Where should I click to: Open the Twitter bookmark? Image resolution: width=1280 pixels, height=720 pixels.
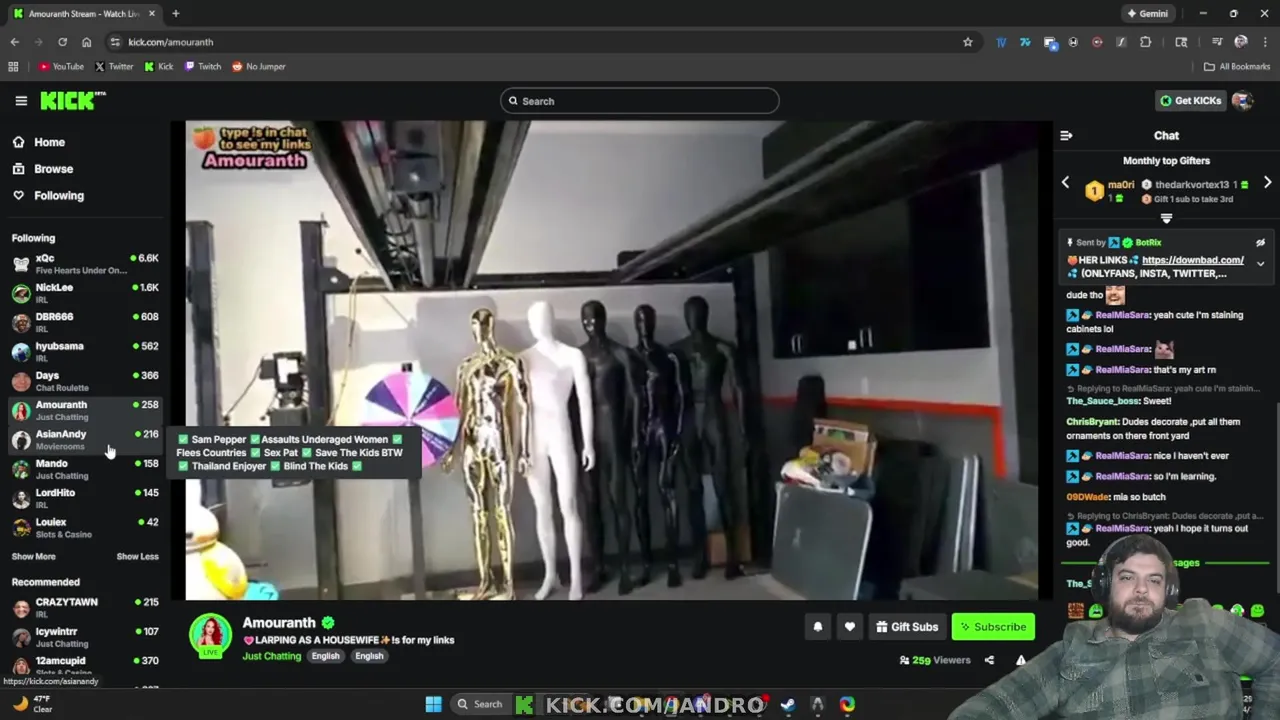click(114, 66)
